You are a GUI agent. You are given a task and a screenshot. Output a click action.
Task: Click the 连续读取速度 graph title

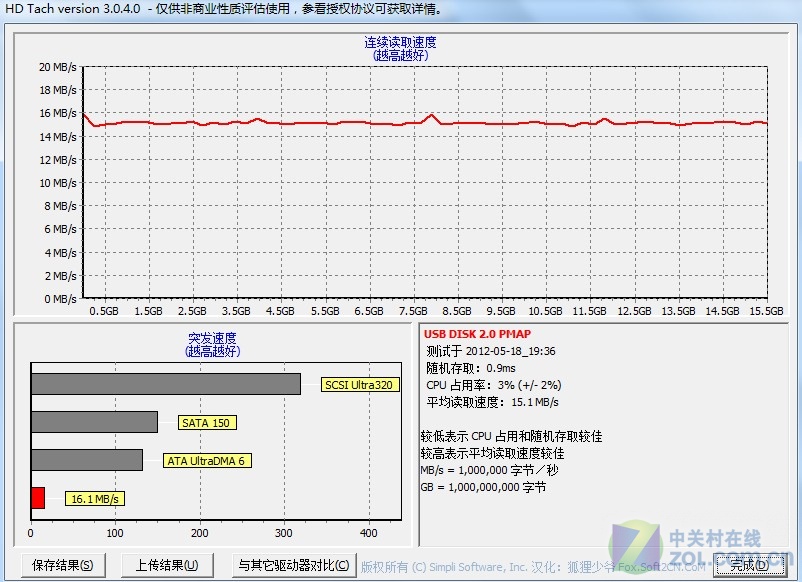(400, 43)
